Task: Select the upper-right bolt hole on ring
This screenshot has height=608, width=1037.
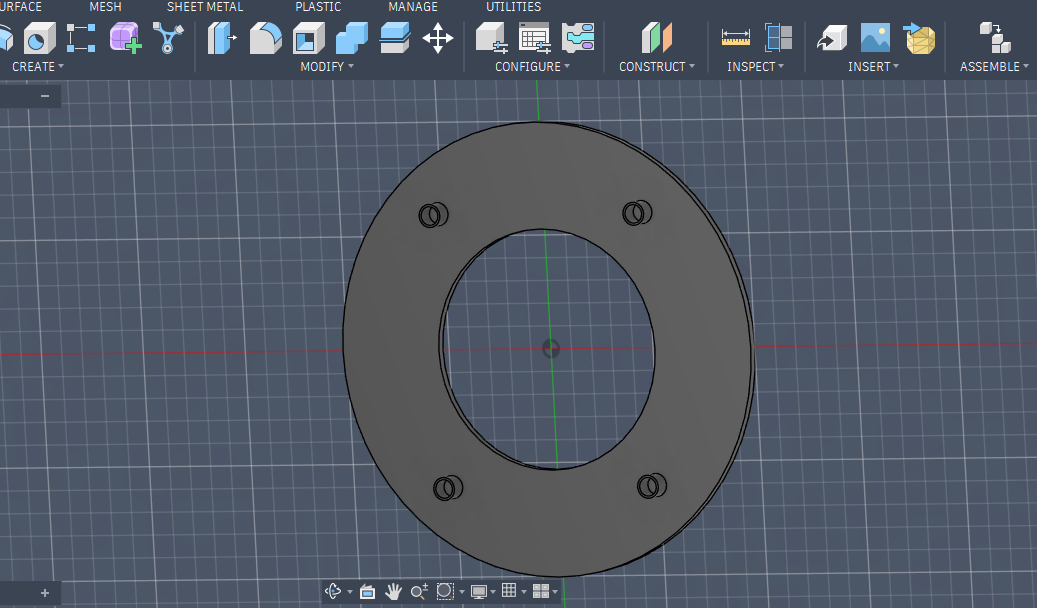Action: 637,213
